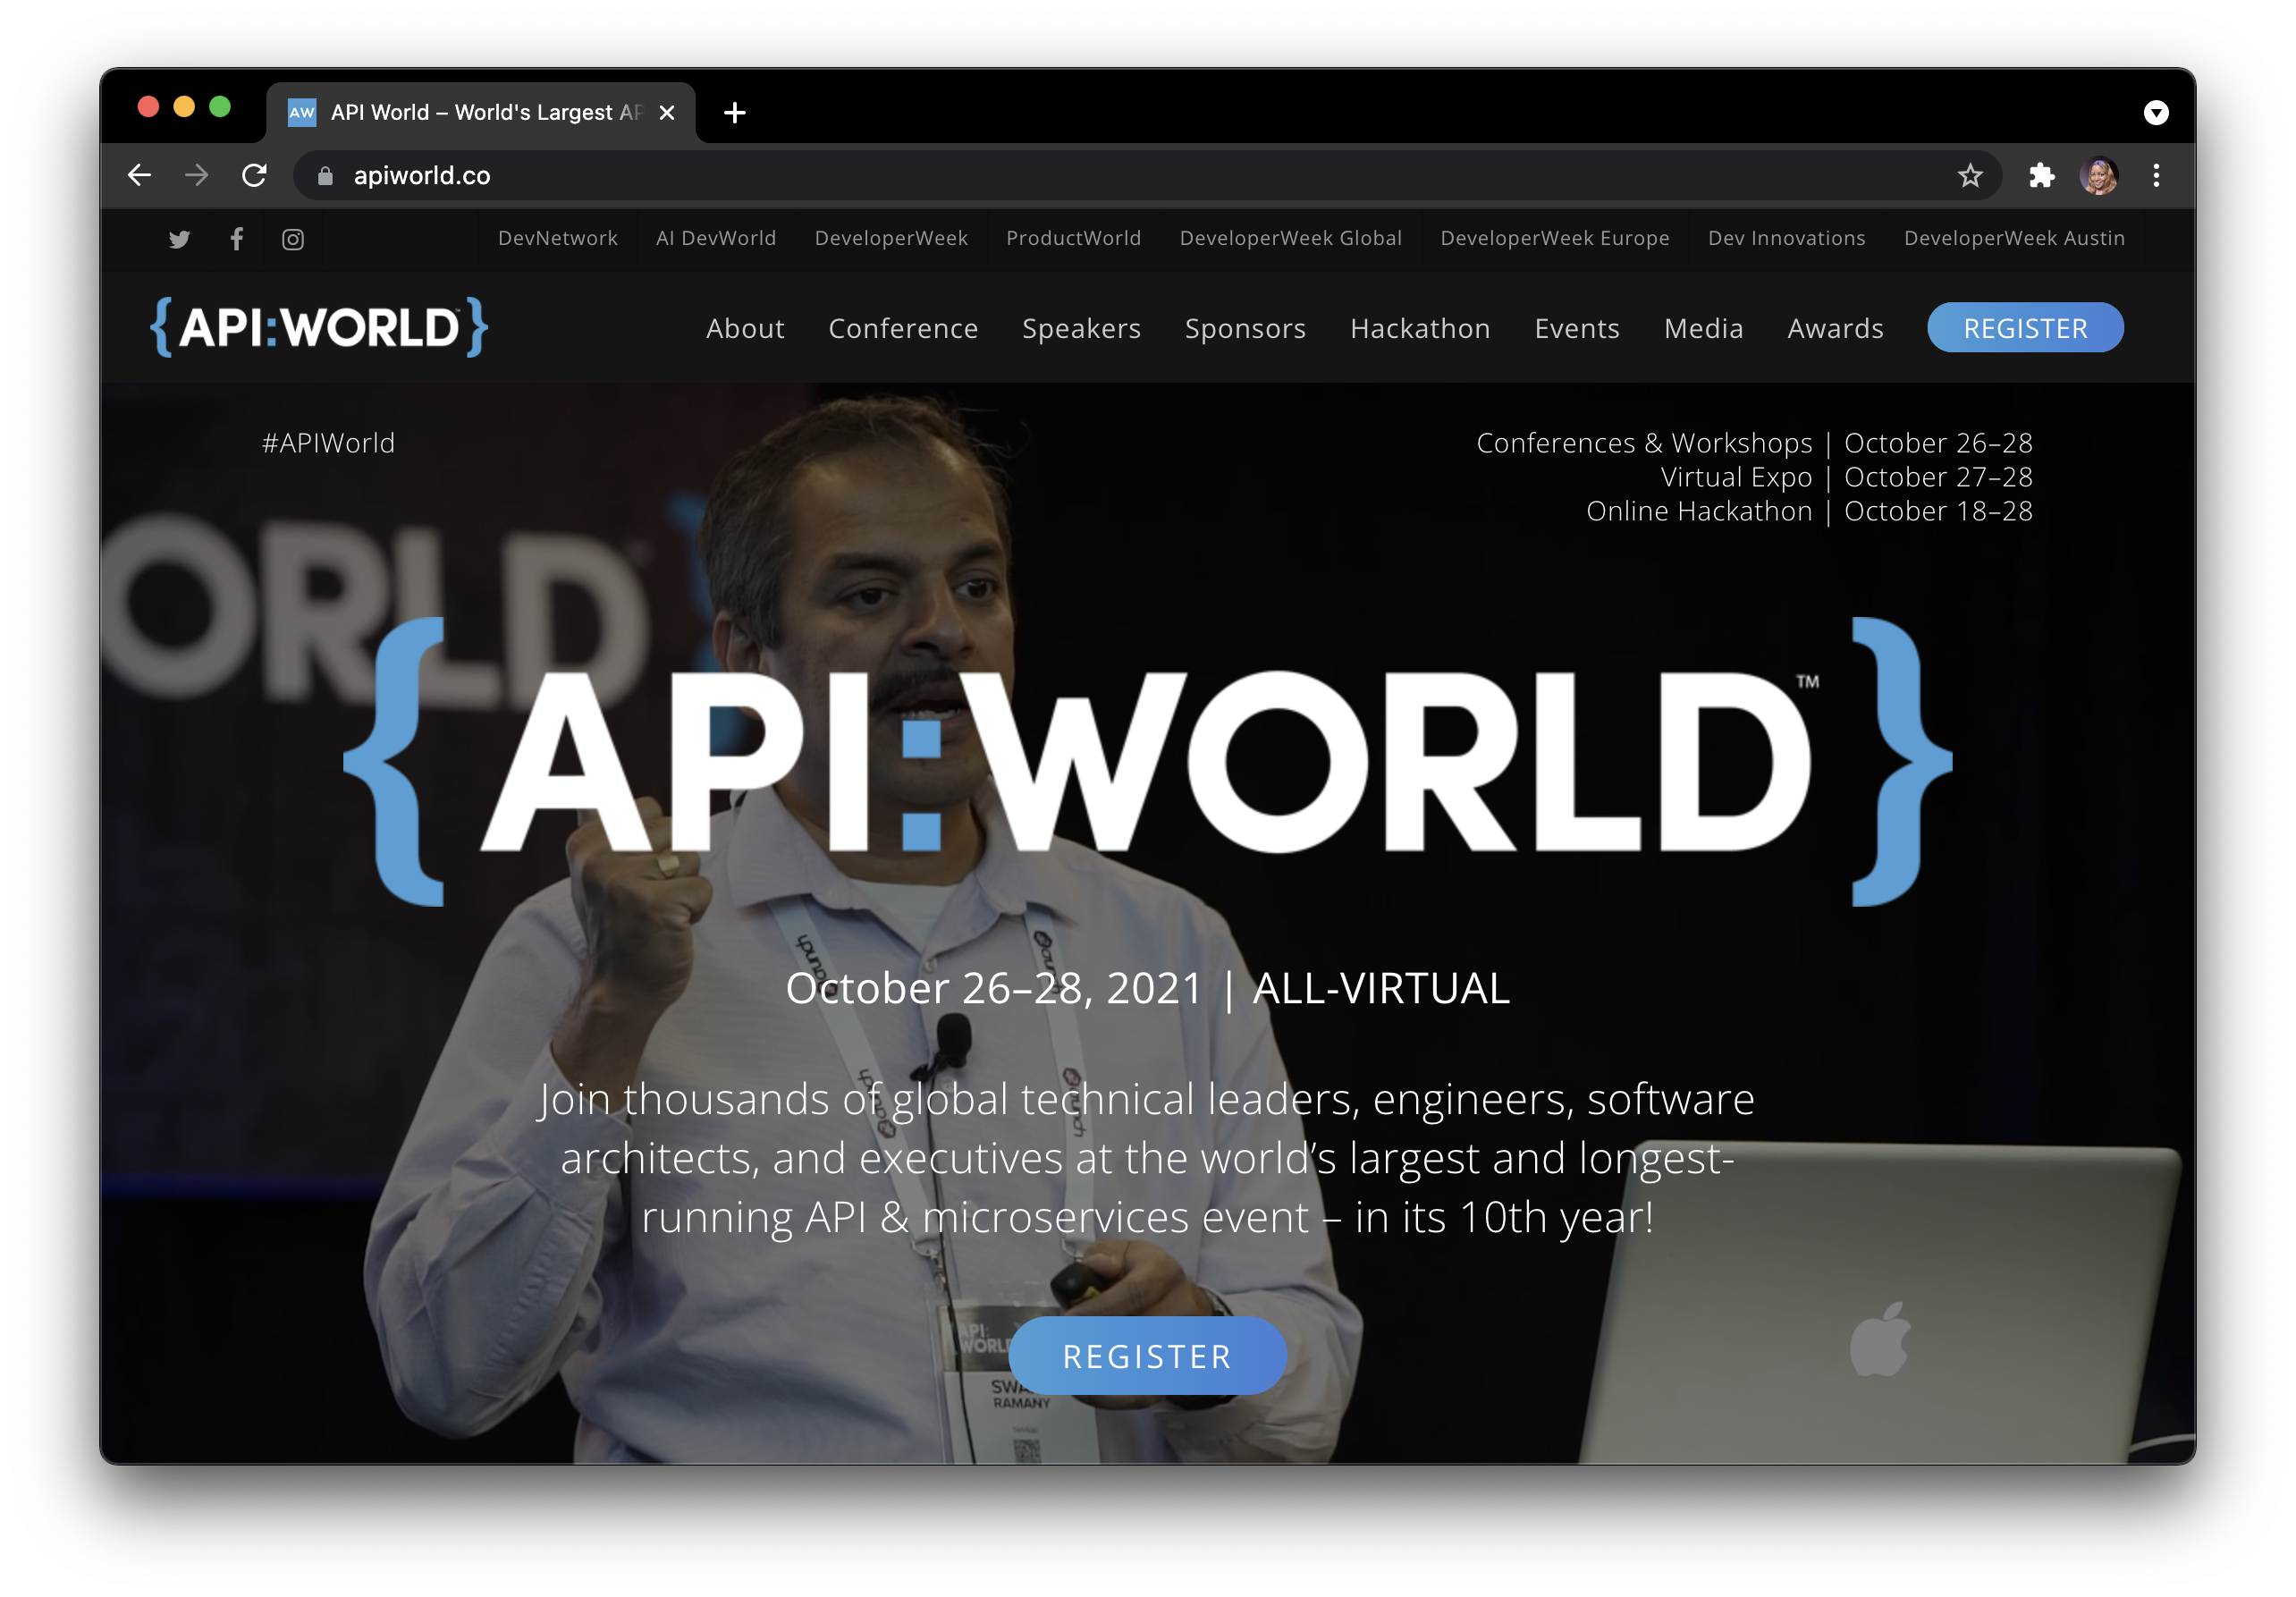Open the Media menu item
This screenshot has width=2296, height=1597.
click(x=1703, y=328)
